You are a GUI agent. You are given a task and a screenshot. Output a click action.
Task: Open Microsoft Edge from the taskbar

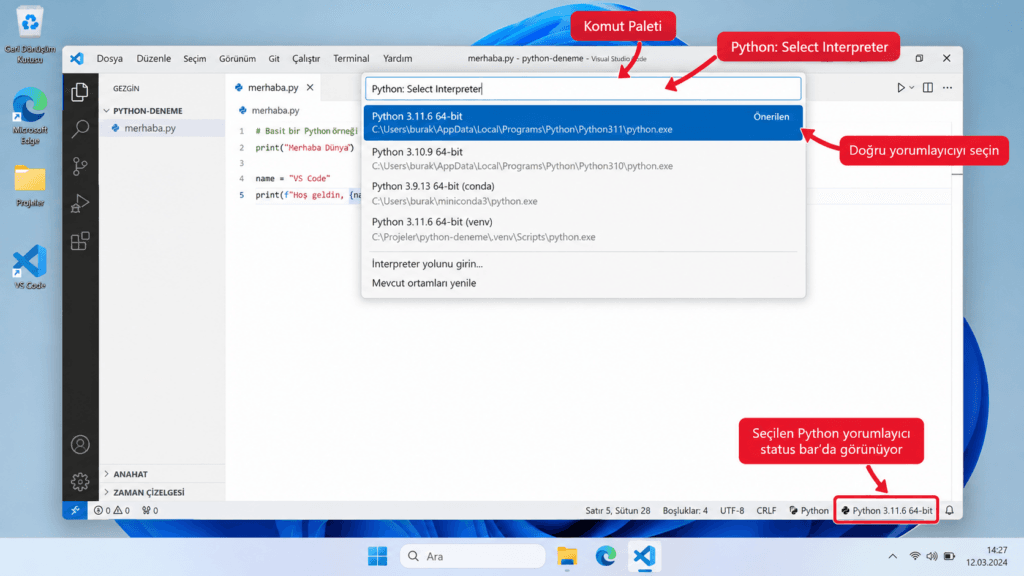point(605,556)
